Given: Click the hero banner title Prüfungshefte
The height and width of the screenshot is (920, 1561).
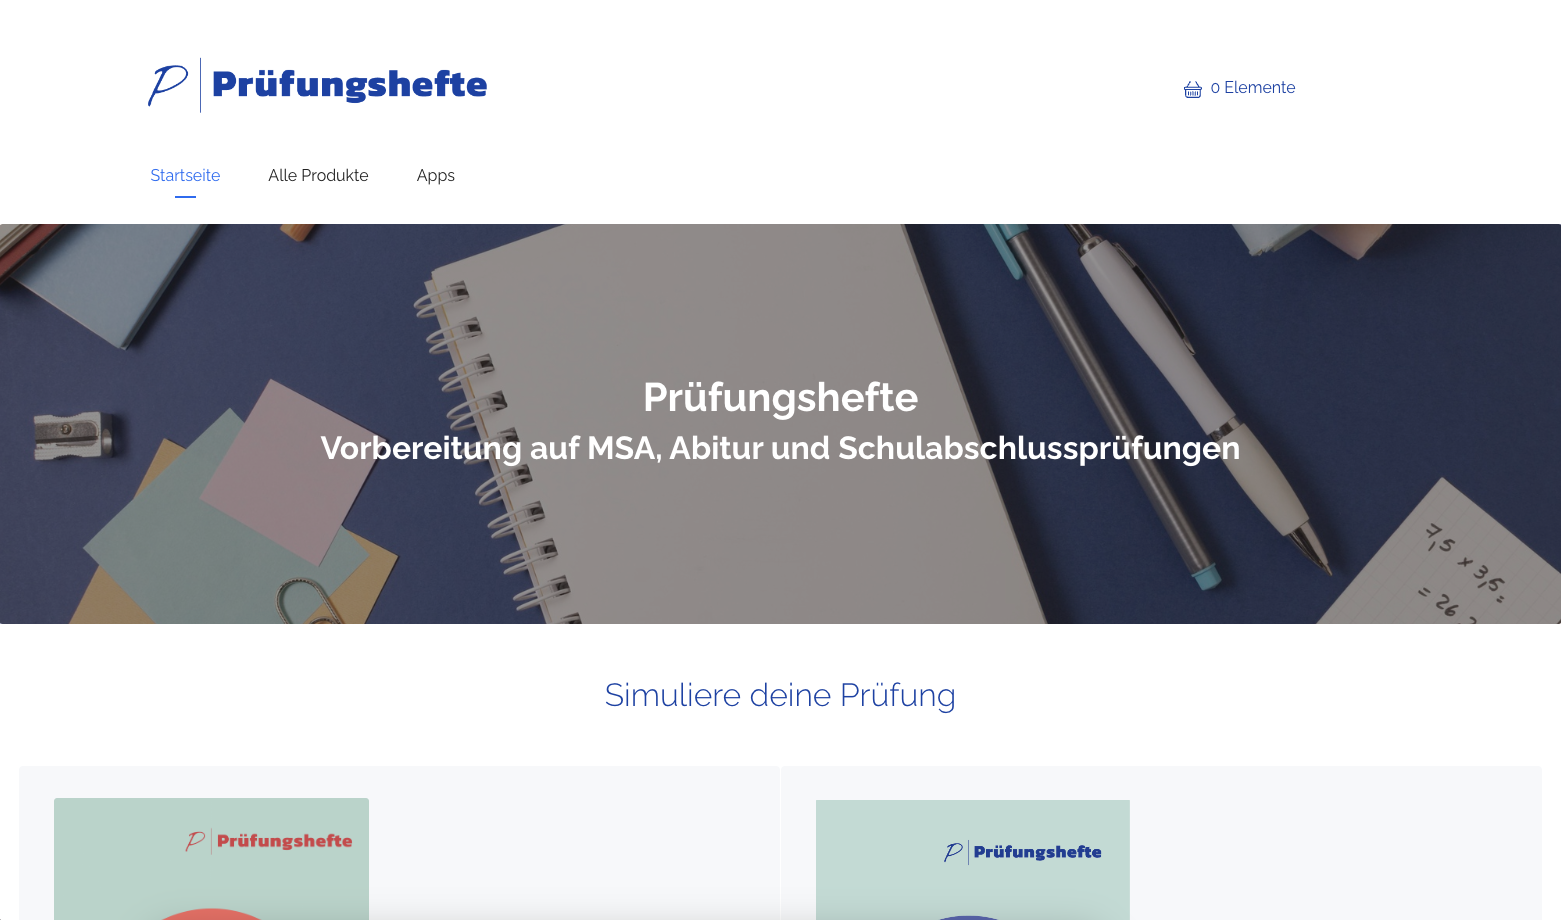Looking at the screenshot, I should click(x=780, y=397).
